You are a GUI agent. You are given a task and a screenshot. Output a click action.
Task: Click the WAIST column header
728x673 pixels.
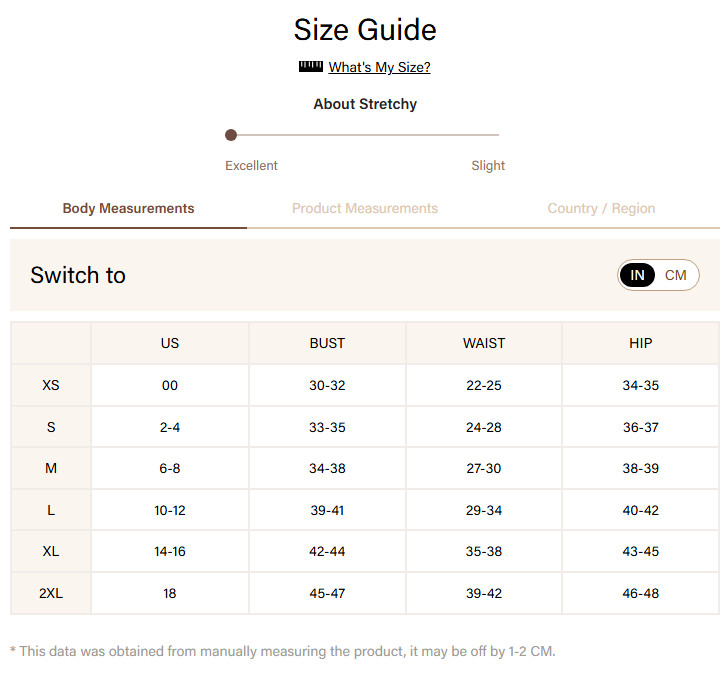coord(484,343)
